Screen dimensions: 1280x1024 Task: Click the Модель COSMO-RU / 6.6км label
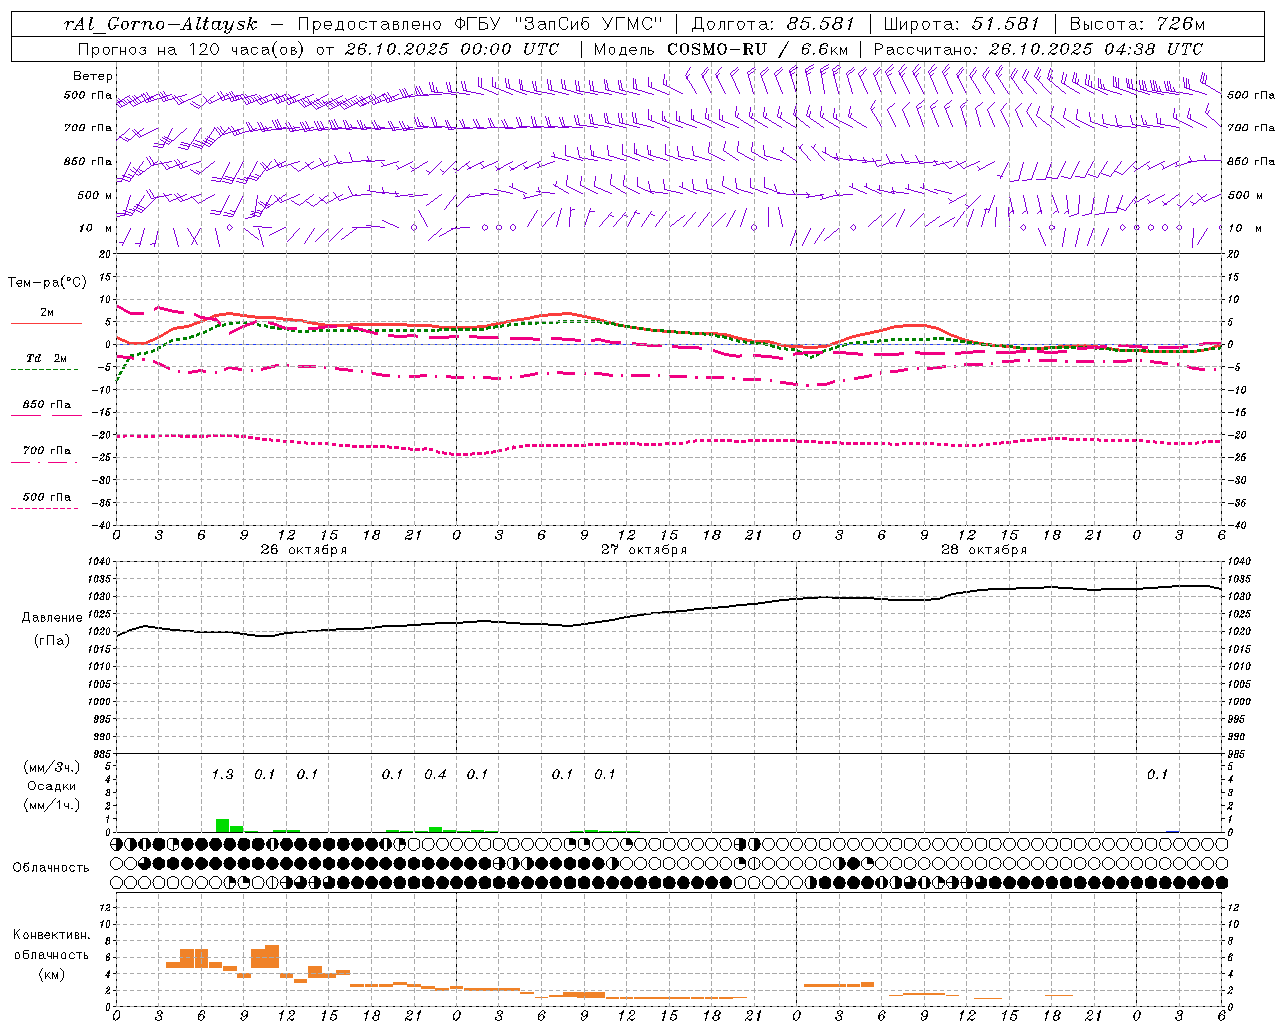720,49
